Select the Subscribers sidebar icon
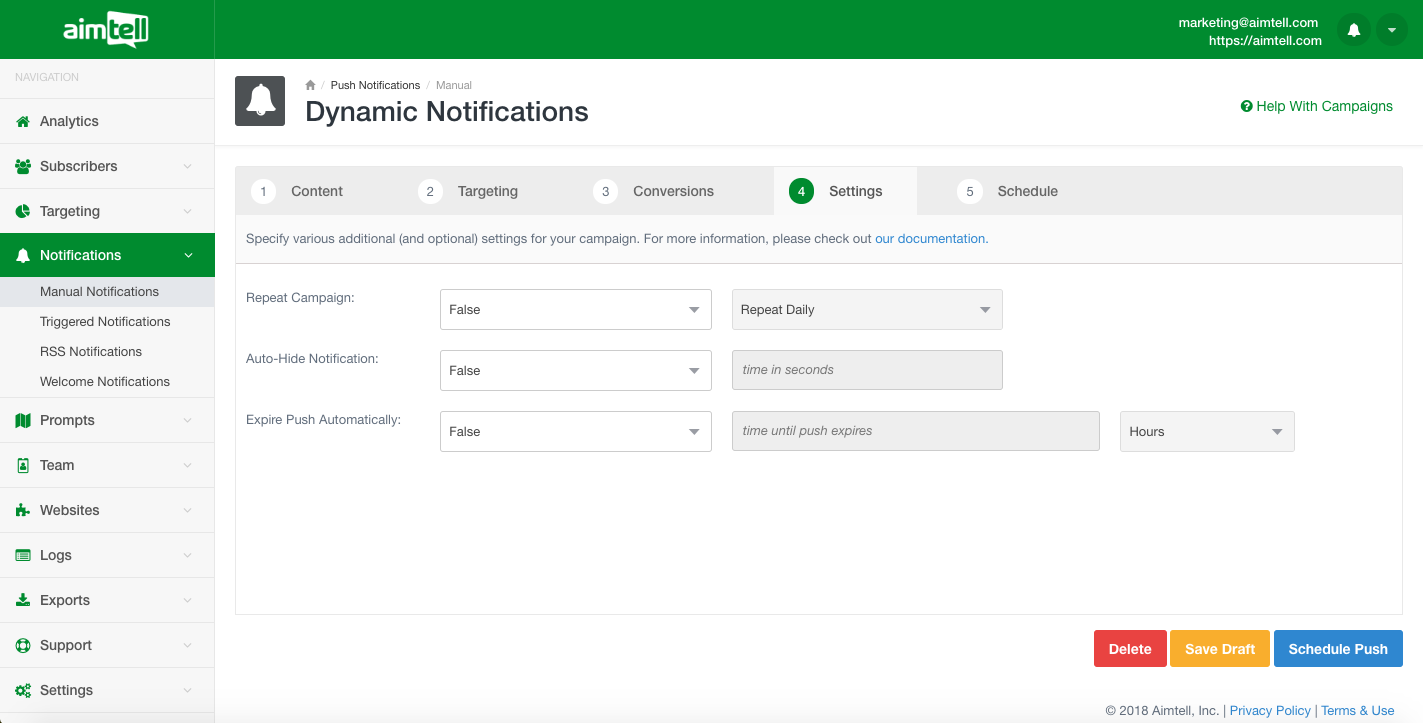Screen dimensions: 1423x723 [x=21, y=166]
